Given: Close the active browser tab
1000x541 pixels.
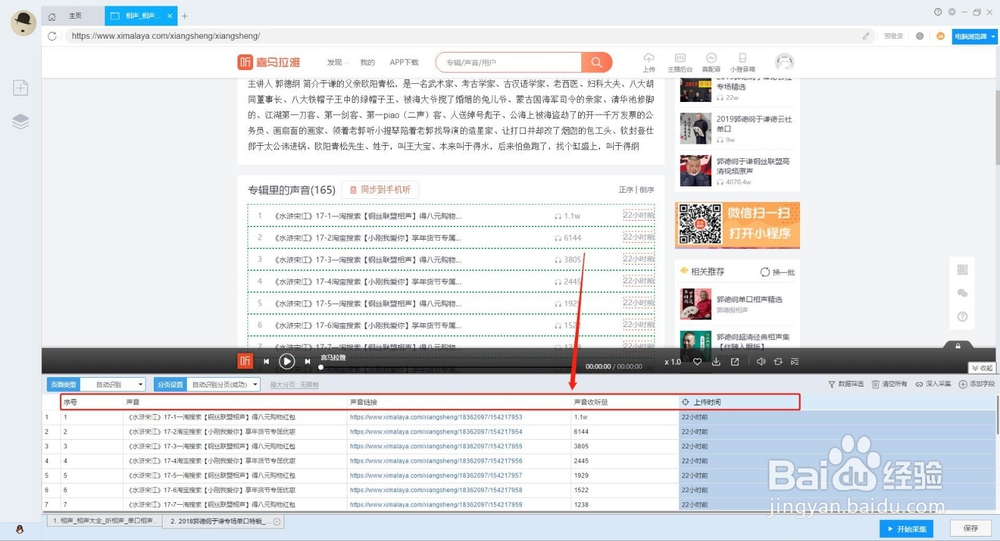Looking at the screenshot, I should tap(170, 16).
